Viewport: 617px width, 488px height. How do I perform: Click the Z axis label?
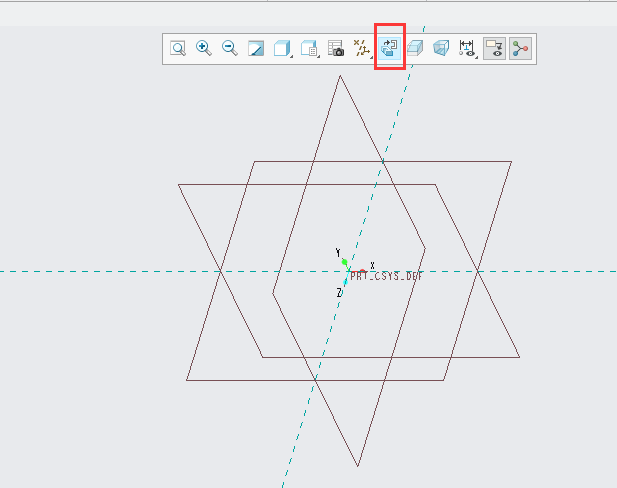339,292
